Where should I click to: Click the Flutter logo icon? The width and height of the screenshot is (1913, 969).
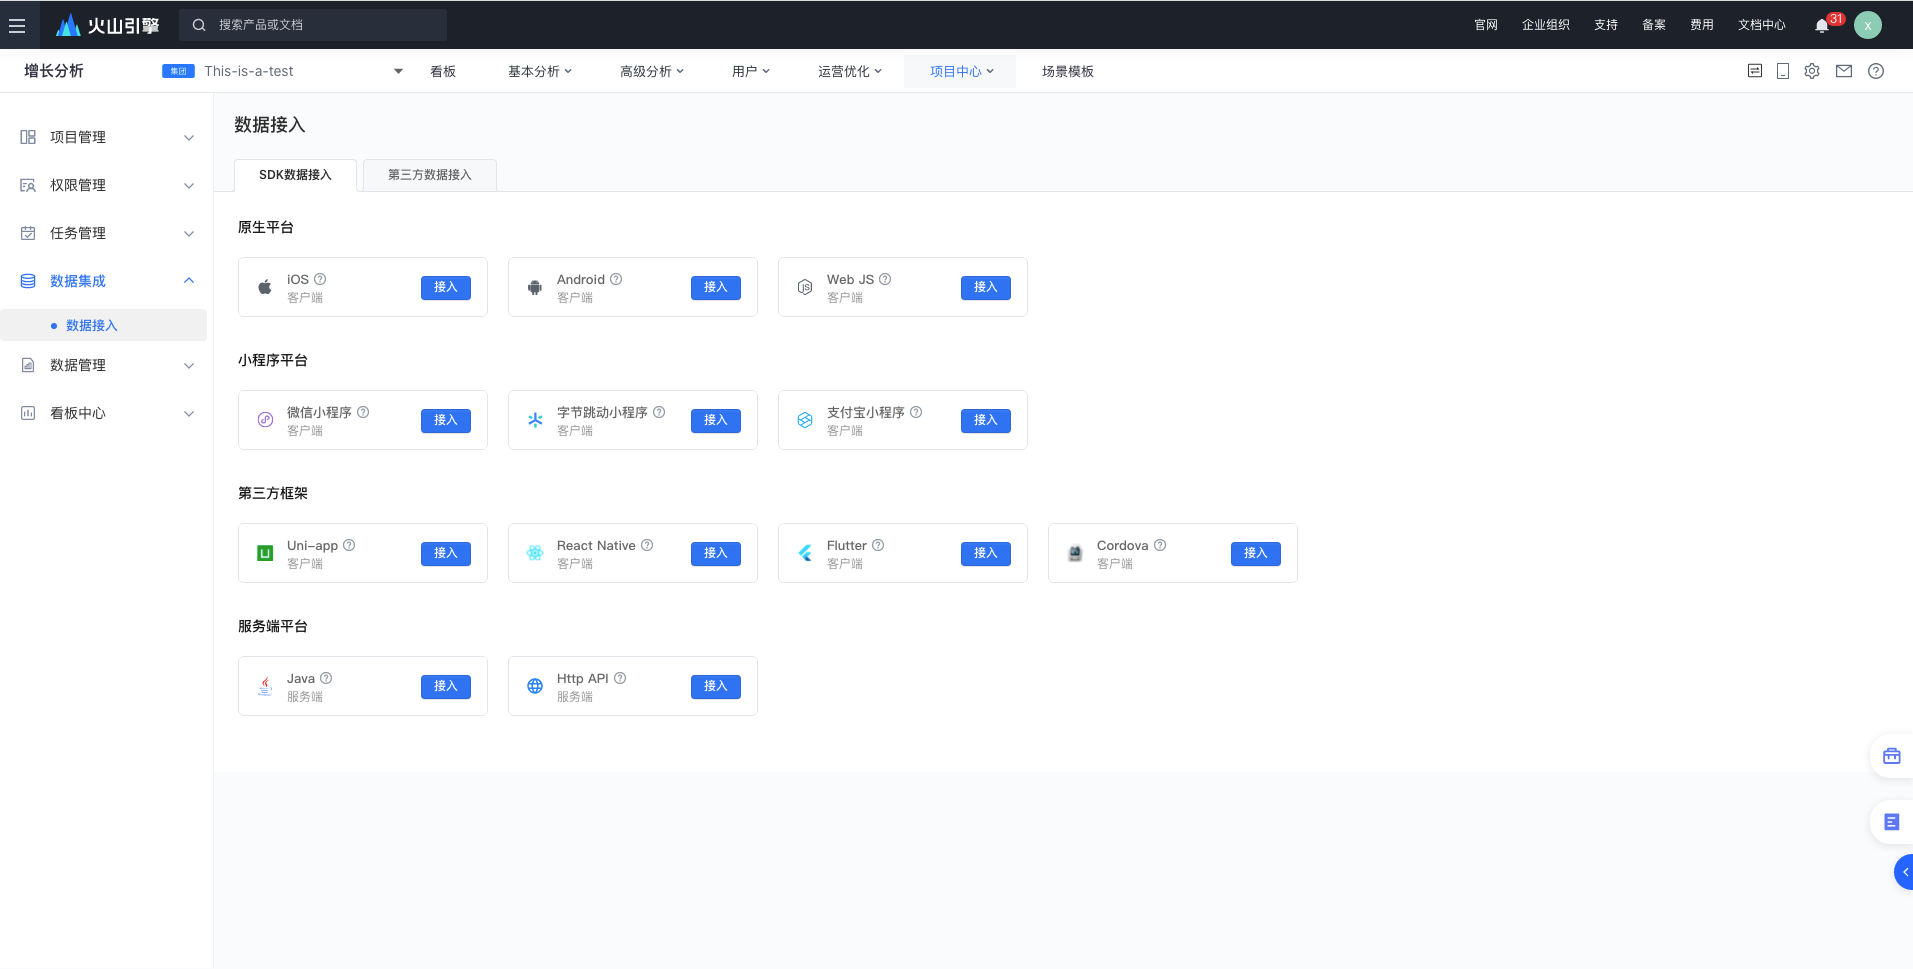(805, 553)
